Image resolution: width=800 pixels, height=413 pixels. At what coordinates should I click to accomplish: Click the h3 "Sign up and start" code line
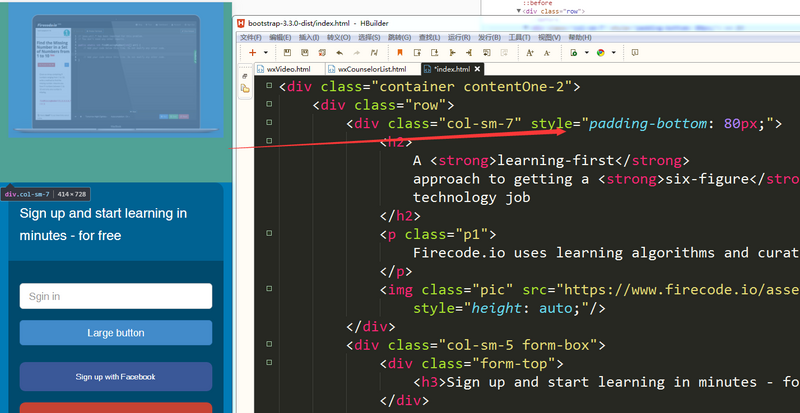(607, 382)
